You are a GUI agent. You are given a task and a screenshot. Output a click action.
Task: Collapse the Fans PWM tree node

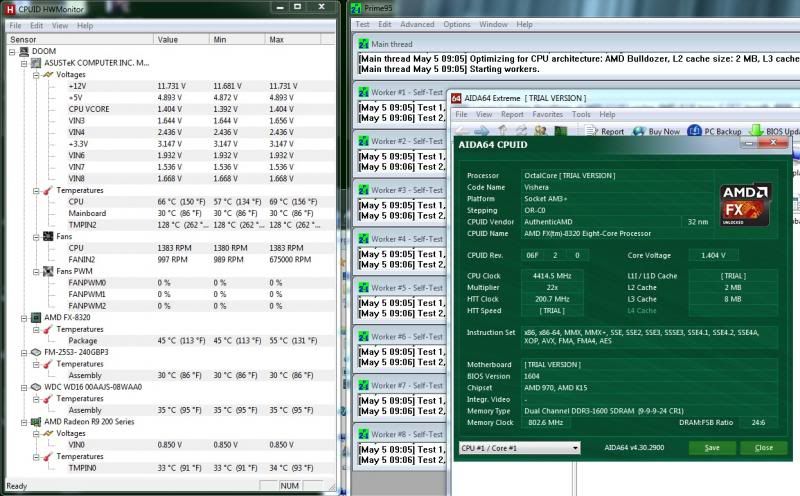pyautogui.click(x=36, y=271)
